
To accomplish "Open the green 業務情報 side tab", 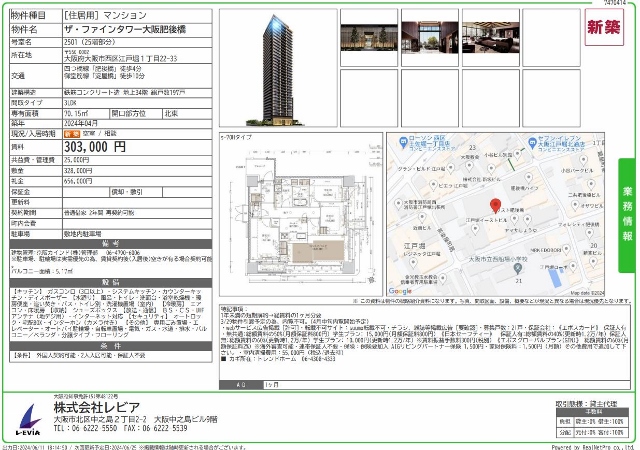I will click(627, 215).
